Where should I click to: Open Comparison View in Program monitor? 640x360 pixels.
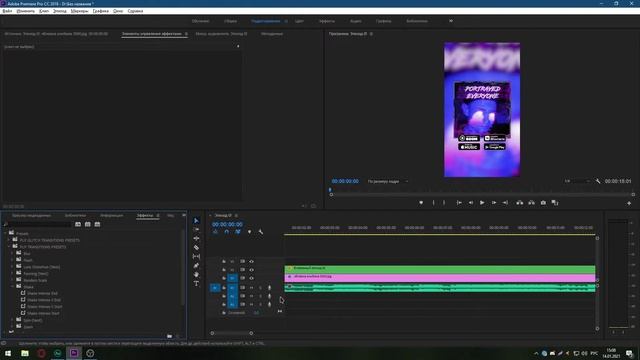click(x=555, y=202)
